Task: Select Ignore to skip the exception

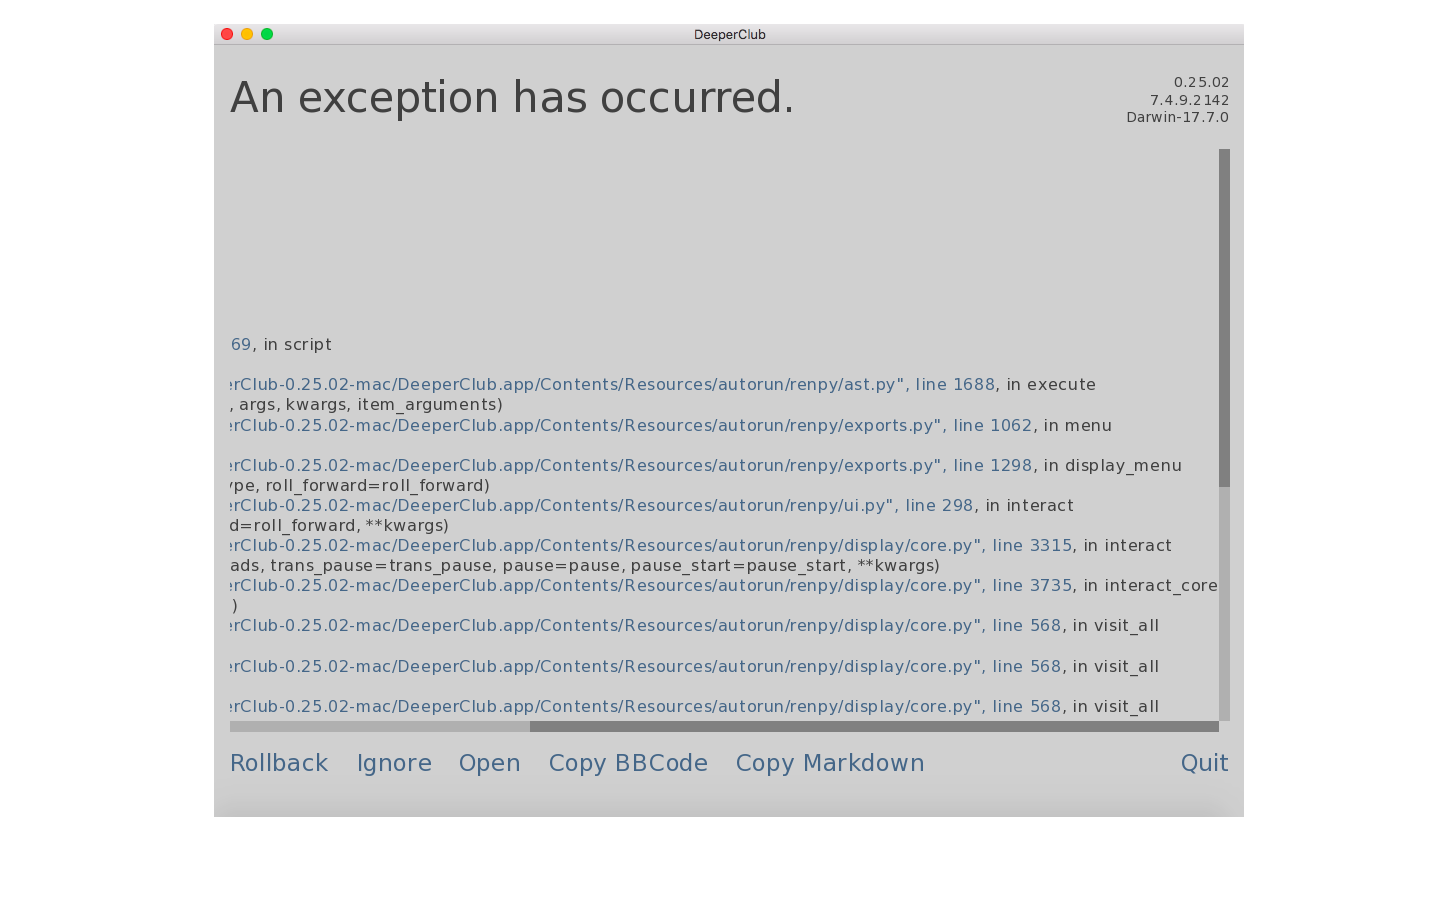Action: click(394, 763)
